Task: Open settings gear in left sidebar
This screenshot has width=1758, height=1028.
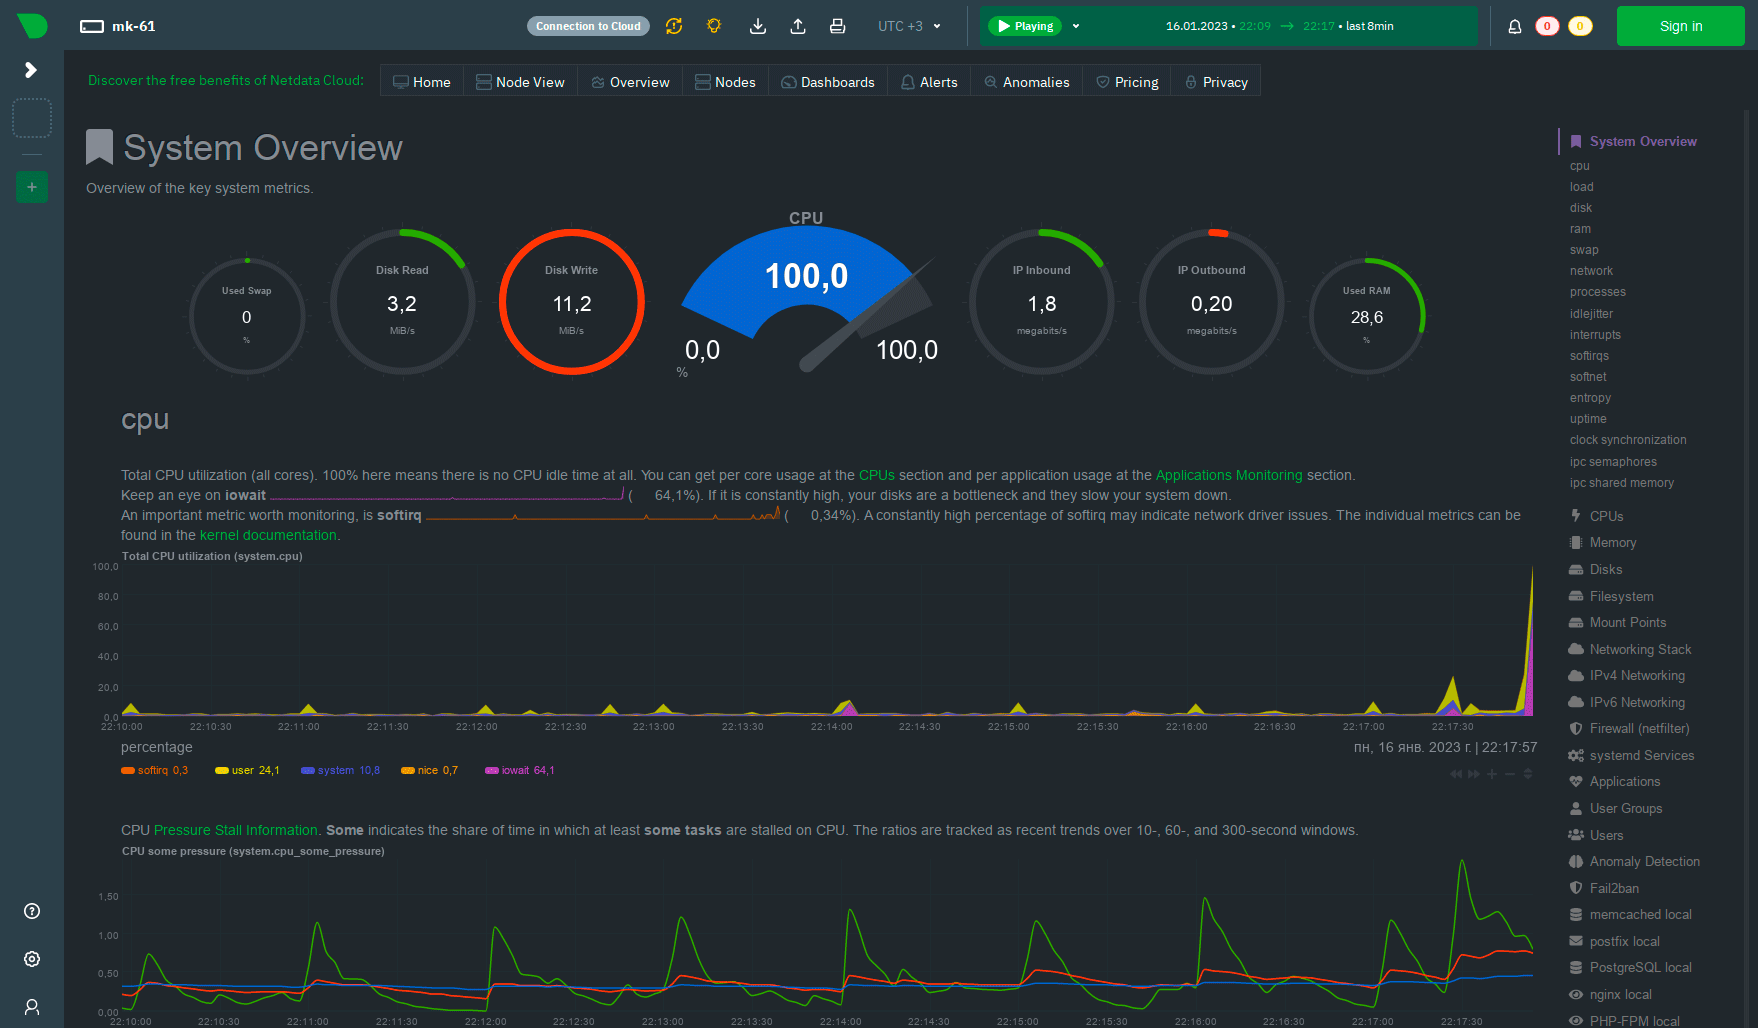Action: pyautogui.click(x=32, y=959)
